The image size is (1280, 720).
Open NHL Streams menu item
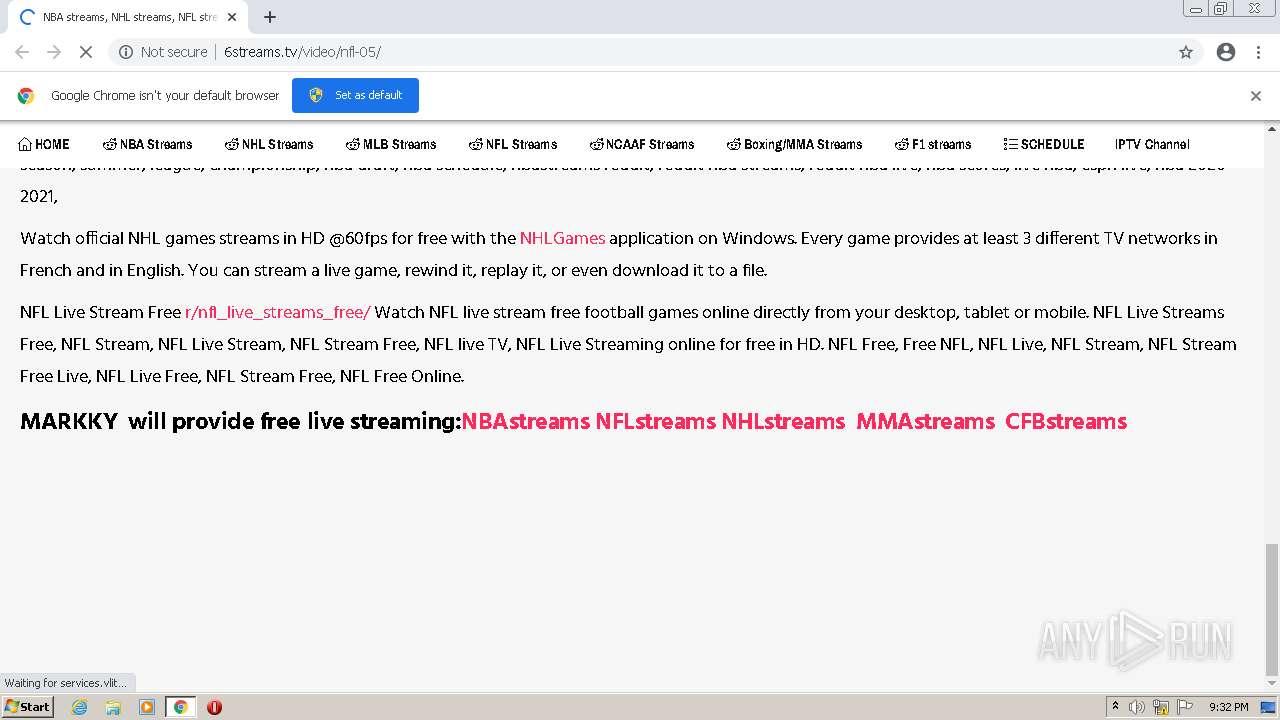coord(269,144)
